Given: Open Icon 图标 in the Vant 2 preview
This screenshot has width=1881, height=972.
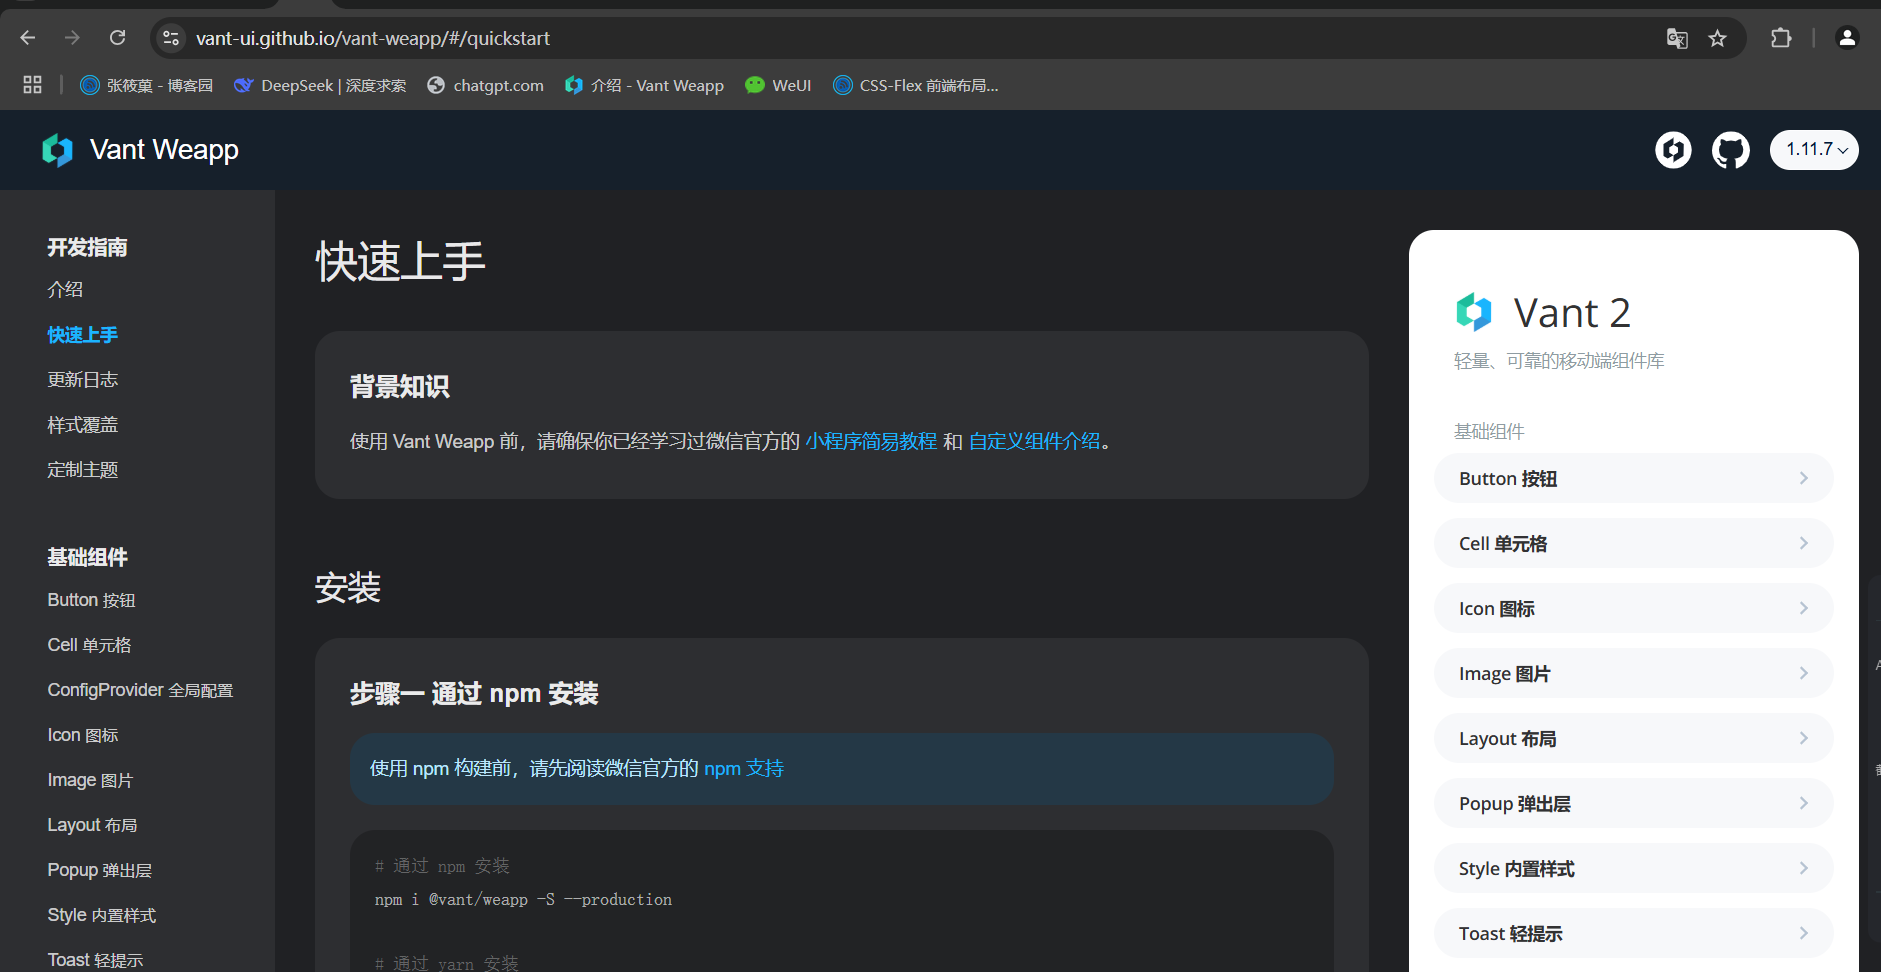Looking at the screenshot, I should [1633, 608].
